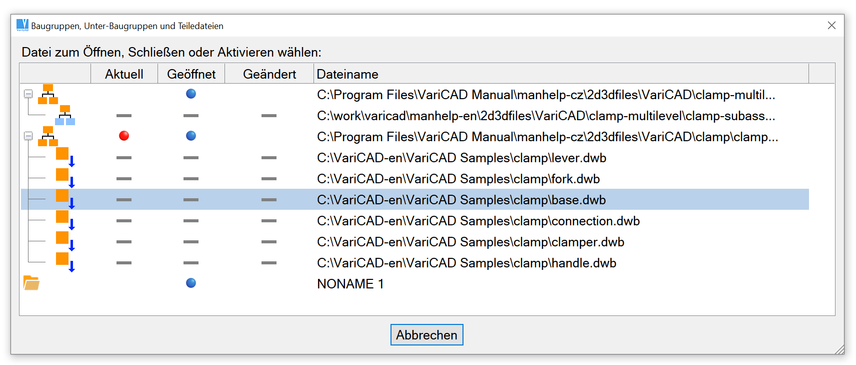
Task: Click the red Aktuell indicator dot
Action: point(124,136)
